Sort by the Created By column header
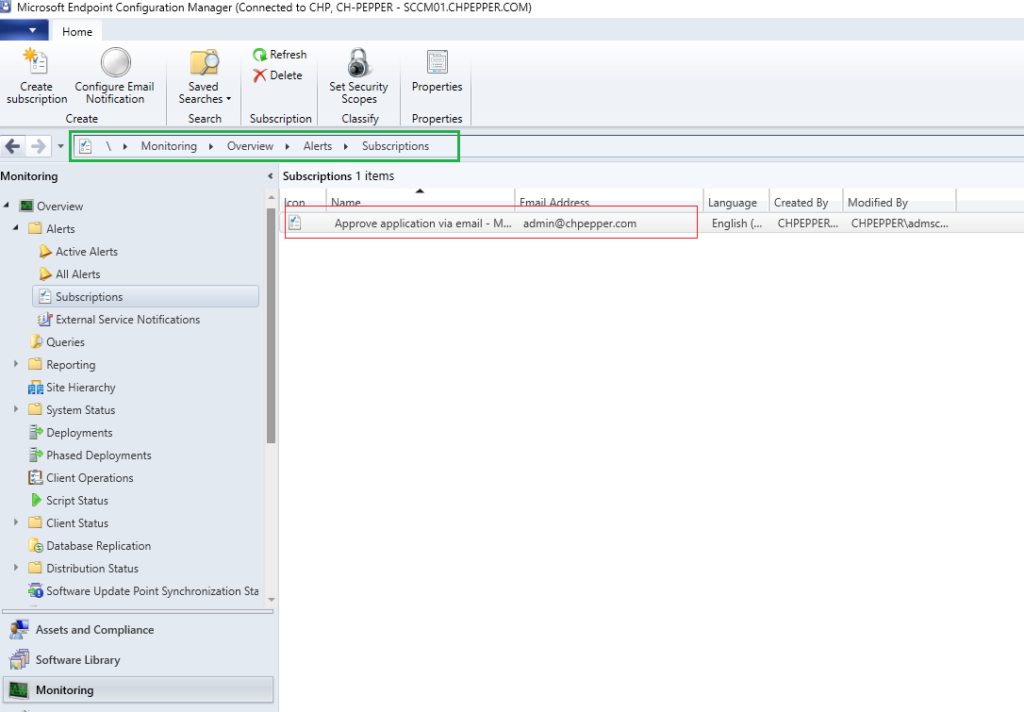Image resolution: width=1024 pixels, height=712 pixels. [x=806, y=202]
